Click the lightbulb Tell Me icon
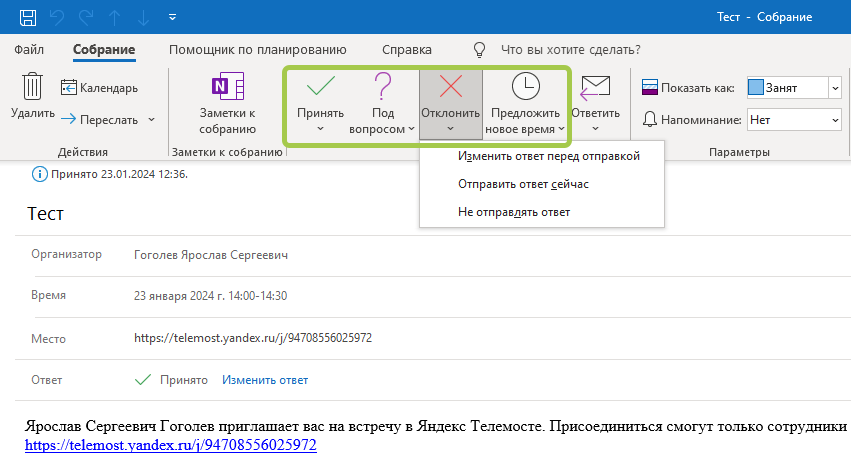 tap(479, 50)
